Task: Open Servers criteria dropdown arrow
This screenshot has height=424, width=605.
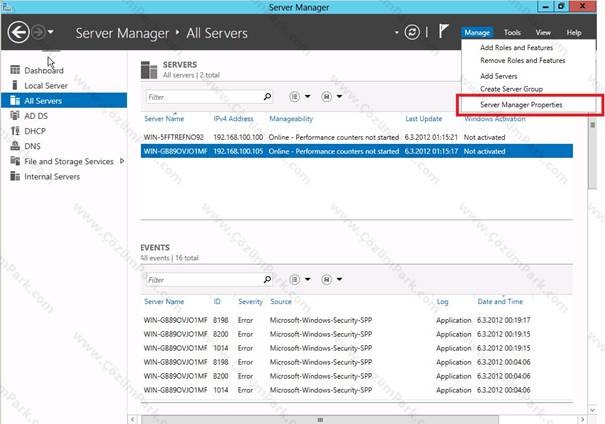Action: pos(308,96)
